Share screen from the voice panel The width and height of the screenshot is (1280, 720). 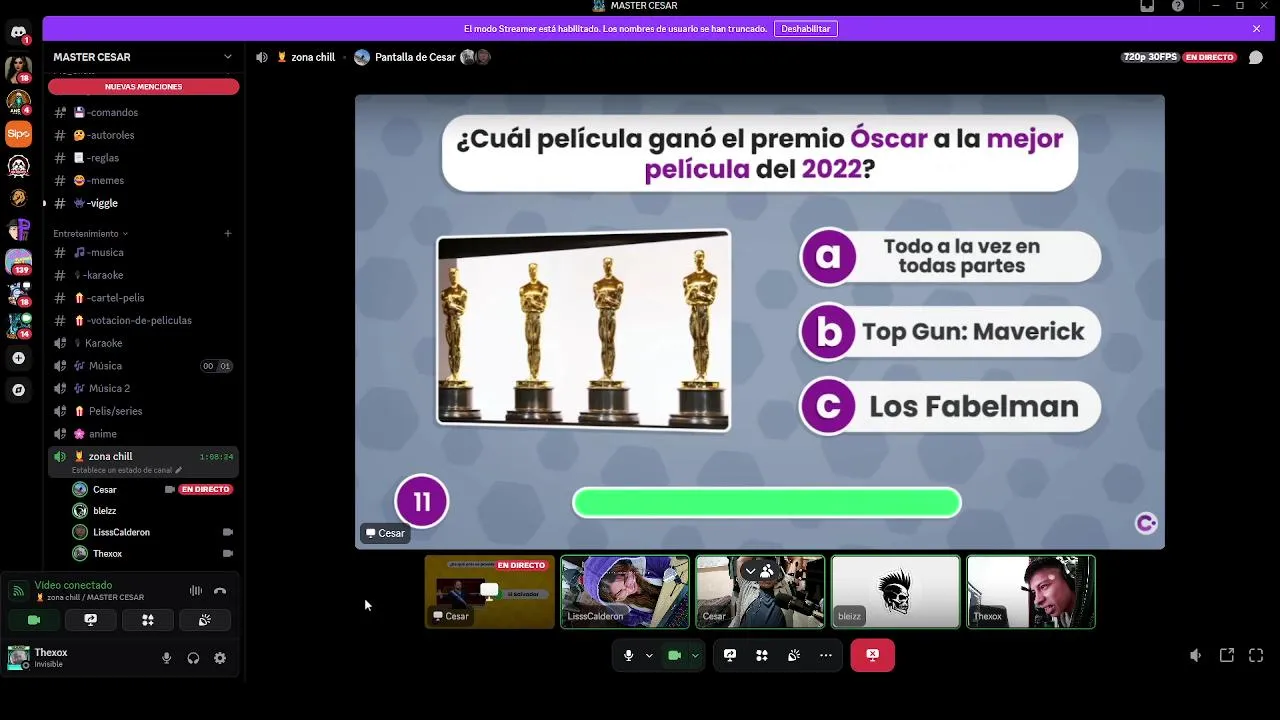90,620
